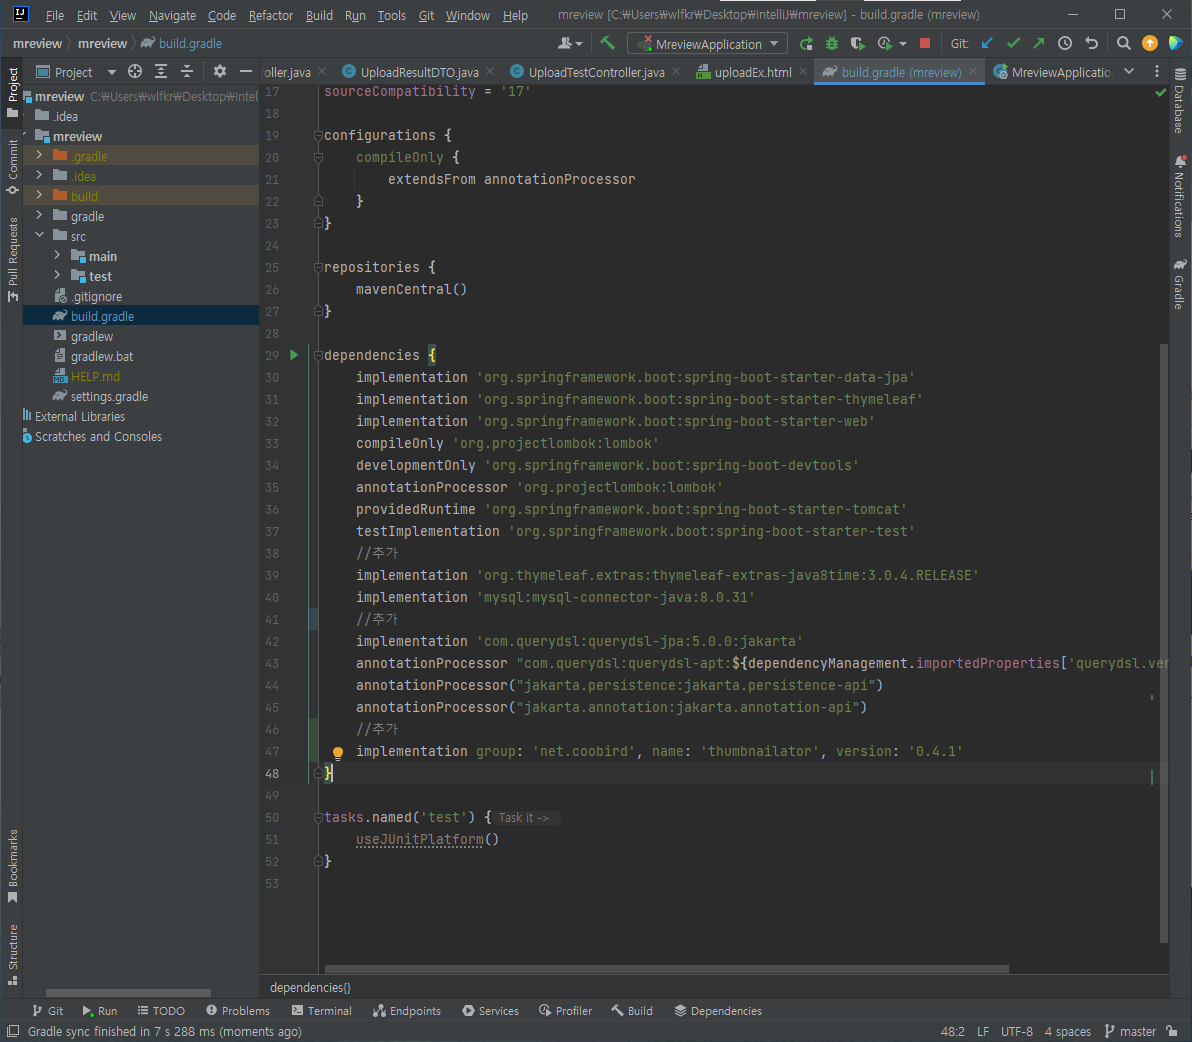Click the editor horizontal scrollbar
Image resolution: width=1192 pixels, height=1042 pixels.
pyautogui.click(x=666, y=969)
